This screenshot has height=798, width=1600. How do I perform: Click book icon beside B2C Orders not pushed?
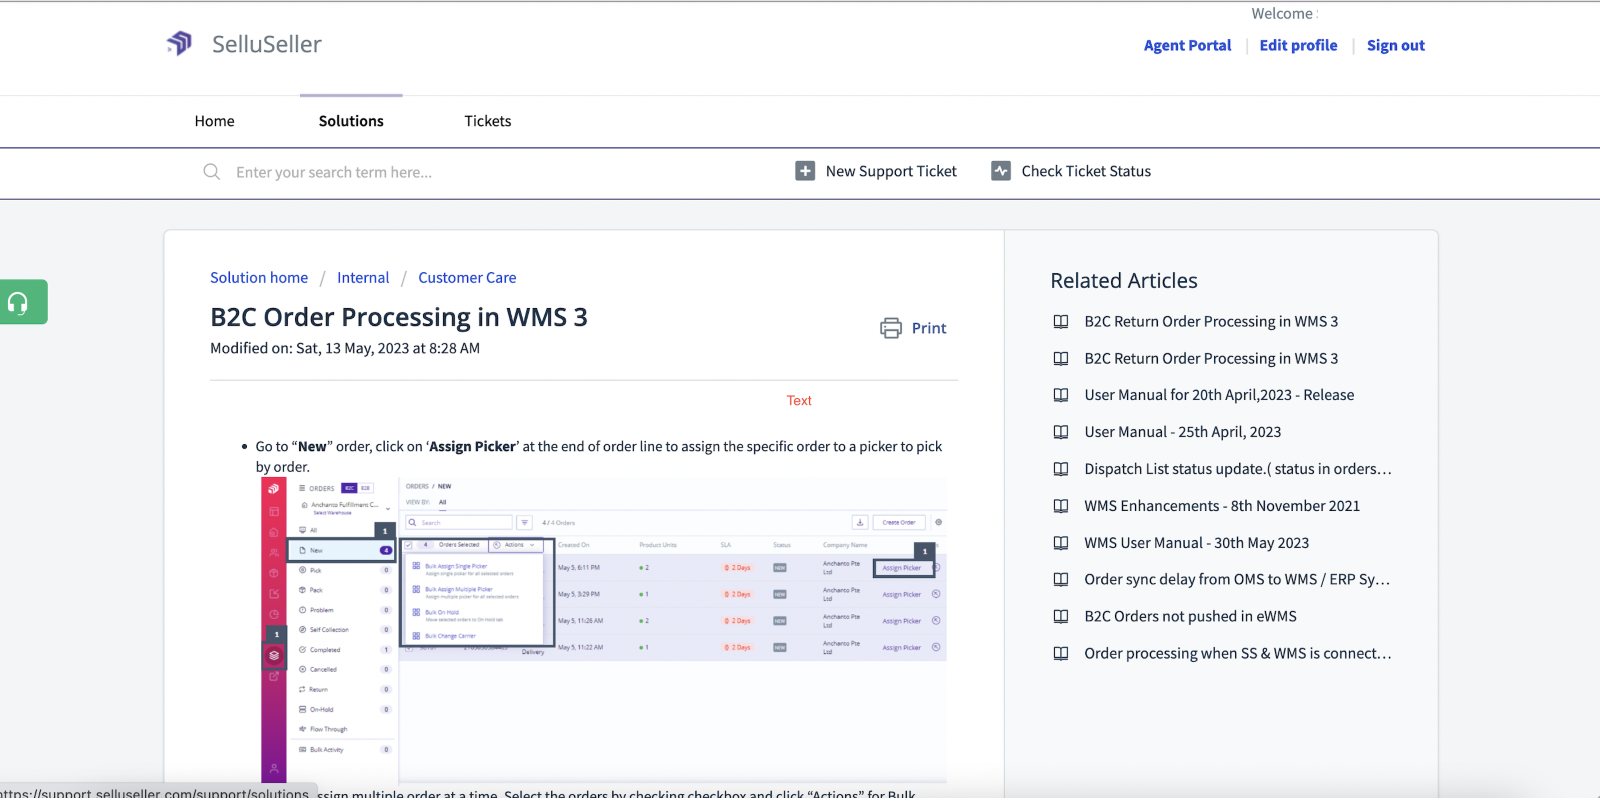coord(1061,616)
